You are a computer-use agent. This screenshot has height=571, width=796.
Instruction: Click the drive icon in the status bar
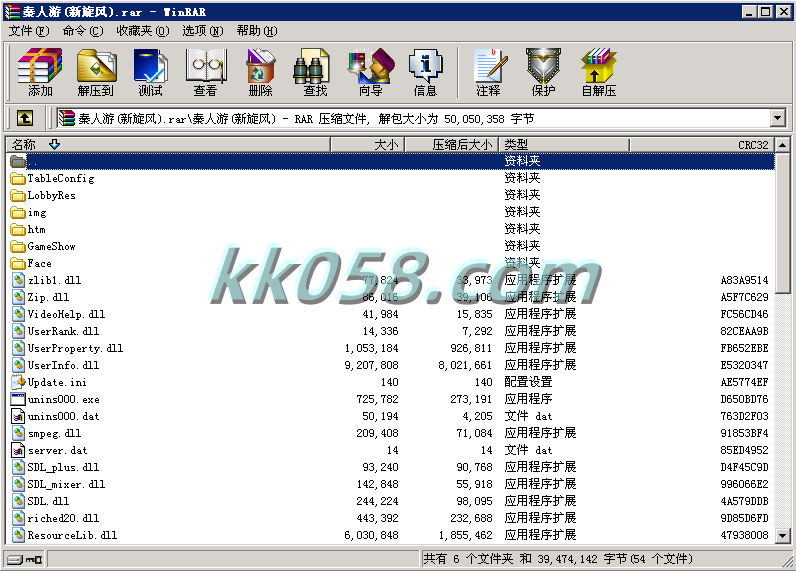point(15,559)
